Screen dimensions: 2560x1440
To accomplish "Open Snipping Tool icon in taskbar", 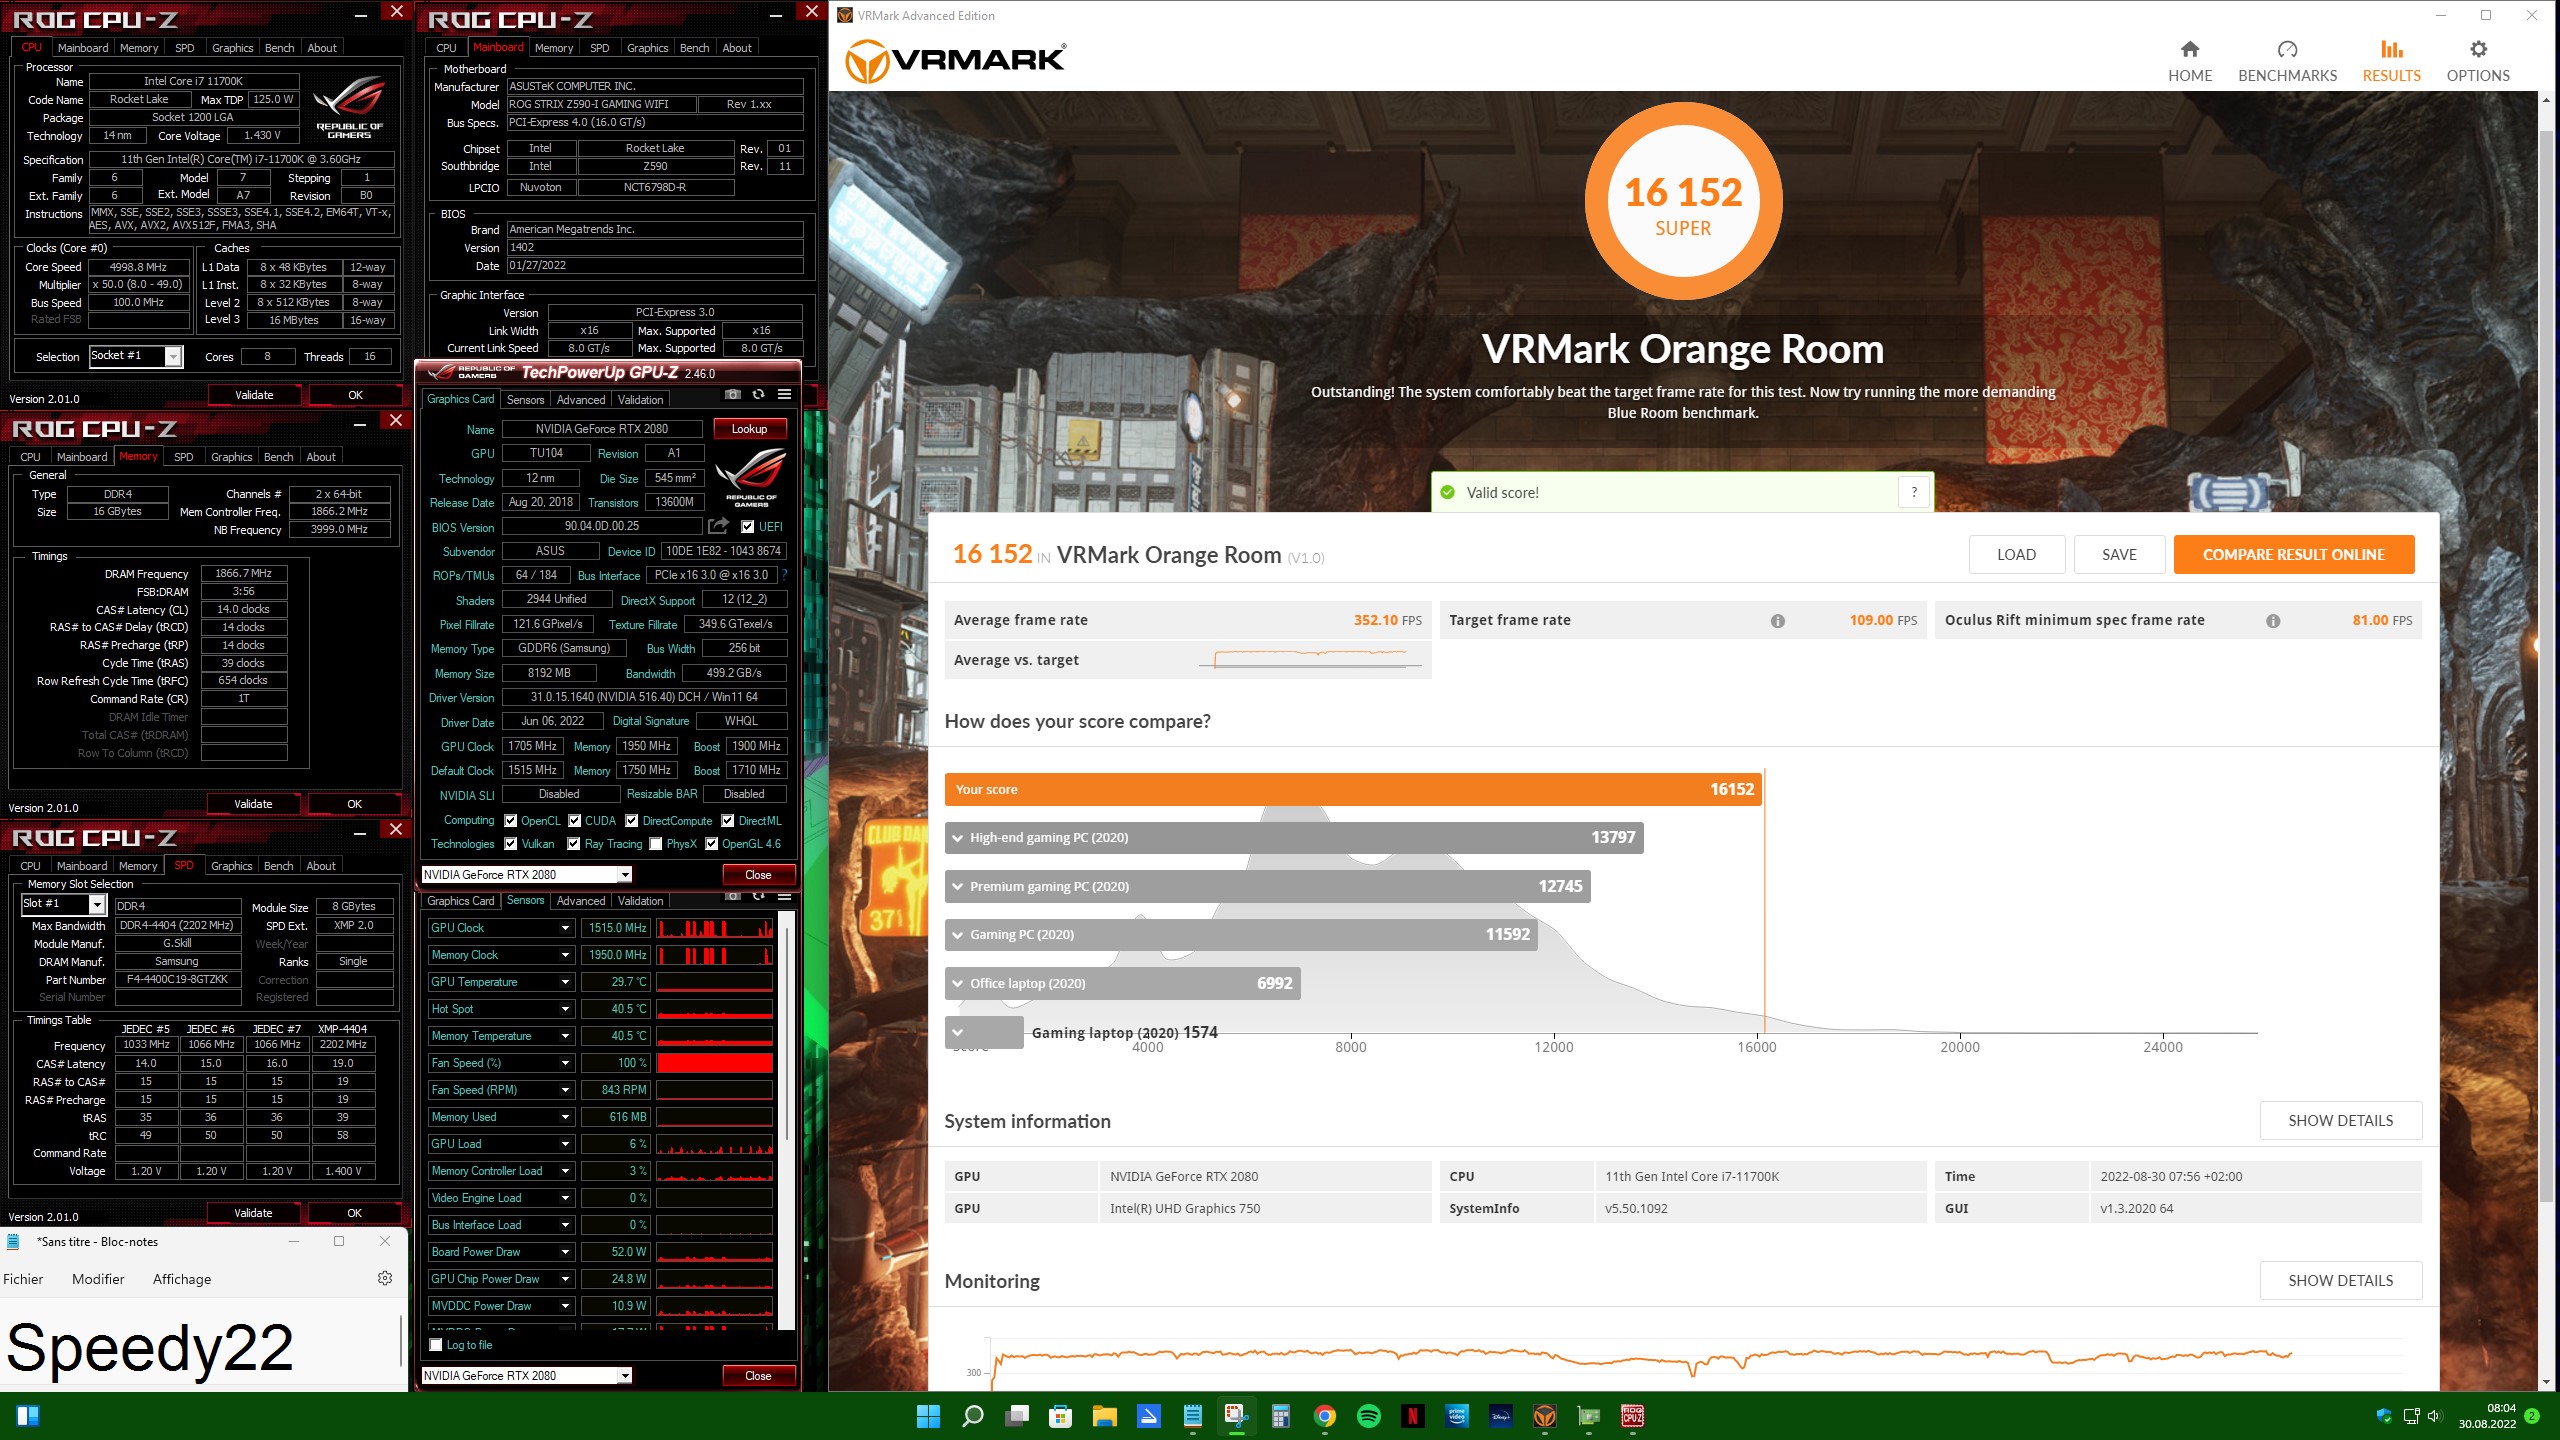I will point(1237,1416).
